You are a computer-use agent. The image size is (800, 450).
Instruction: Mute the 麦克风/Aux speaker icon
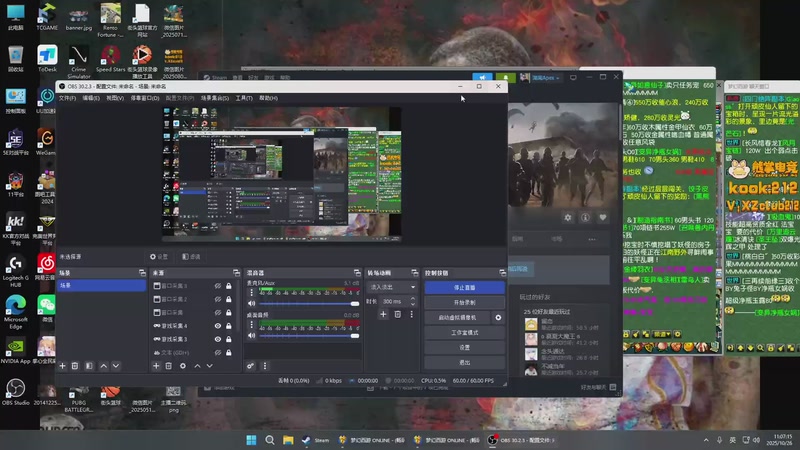point(252,303)
